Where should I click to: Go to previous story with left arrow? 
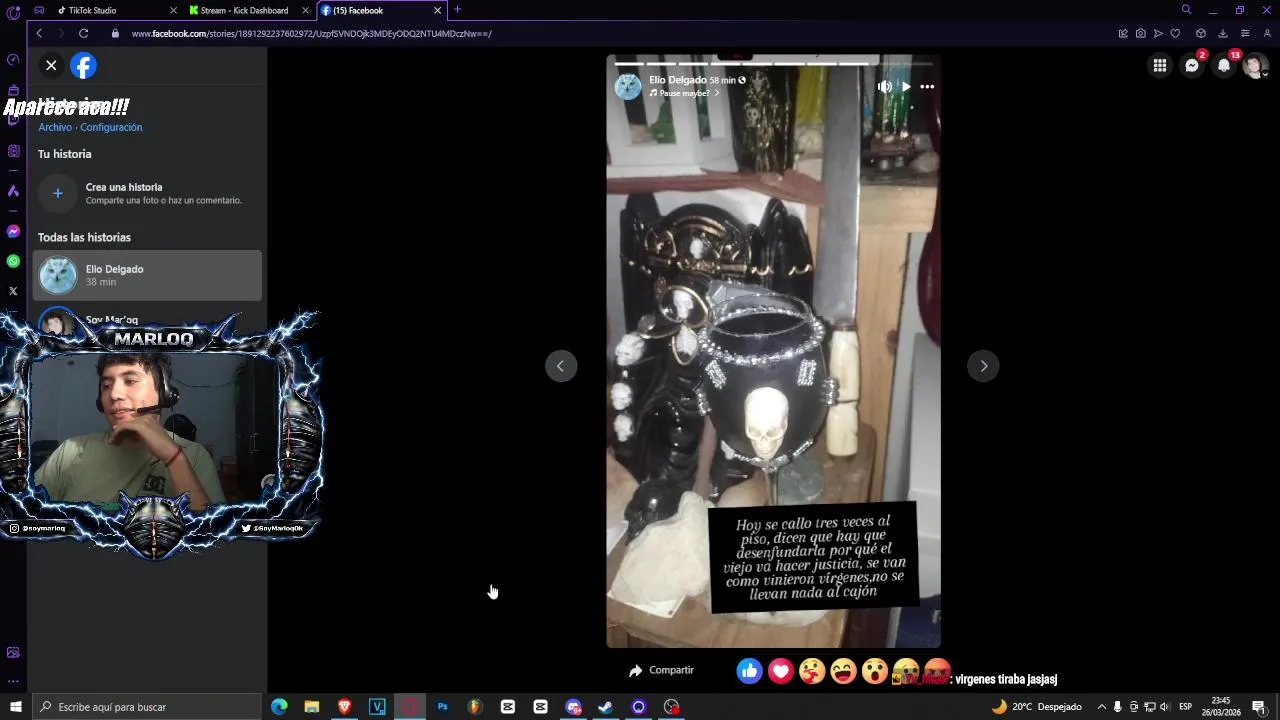click(x=561, y=366)
